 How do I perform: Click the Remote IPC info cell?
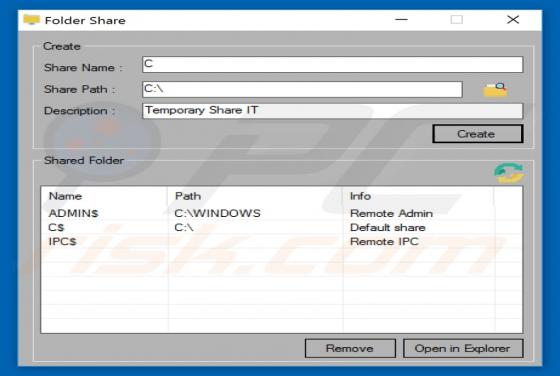[x=384, y=242]
